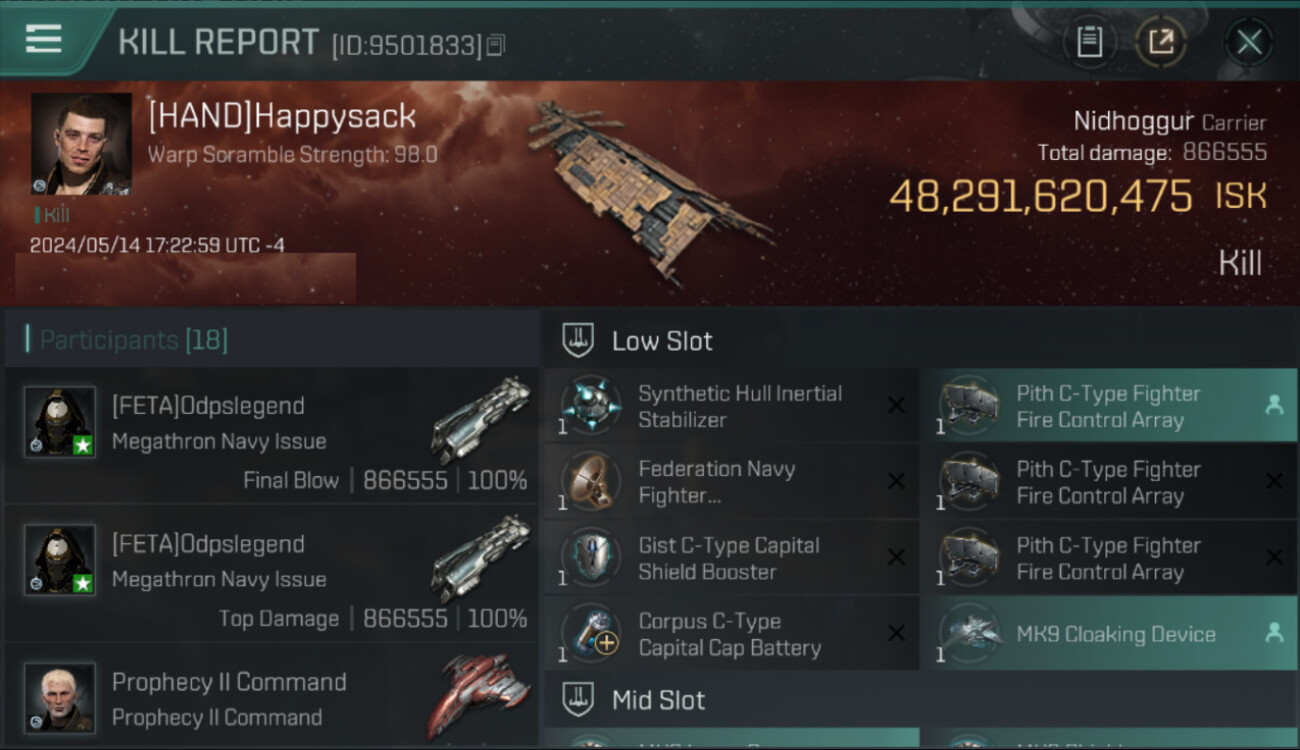Image resolution: width=1300 pixels, height=750 pixels.
Task: Open the Top Damage Odpslegend participant entry
Action: 271,577
